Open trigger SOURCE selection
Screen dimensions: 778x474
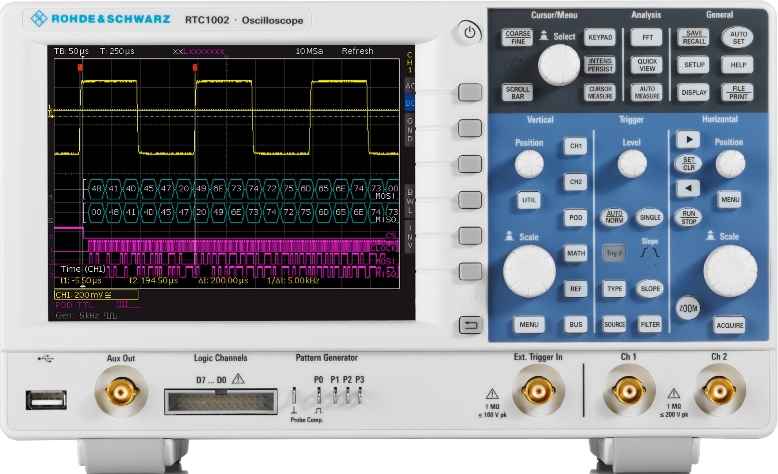pos(613,324)
